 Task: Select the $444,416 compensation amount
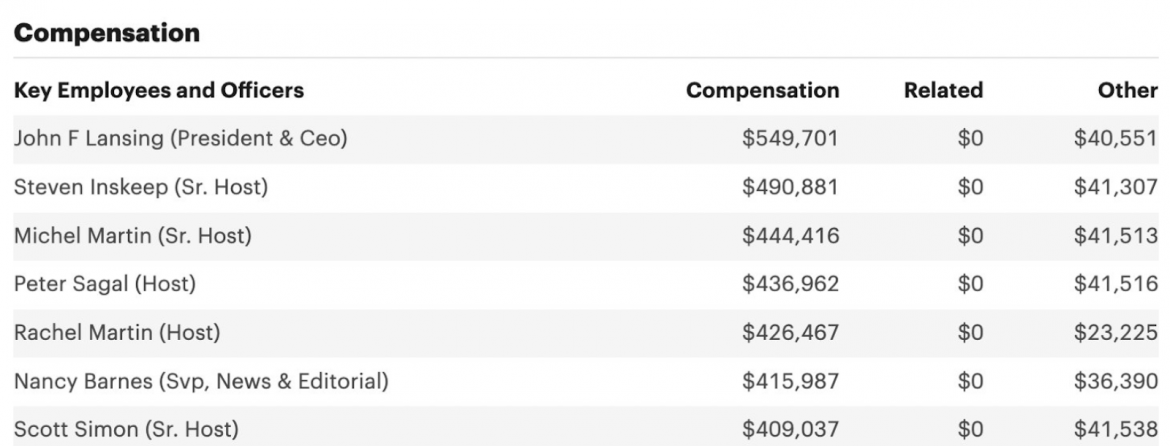coord(790,236)
